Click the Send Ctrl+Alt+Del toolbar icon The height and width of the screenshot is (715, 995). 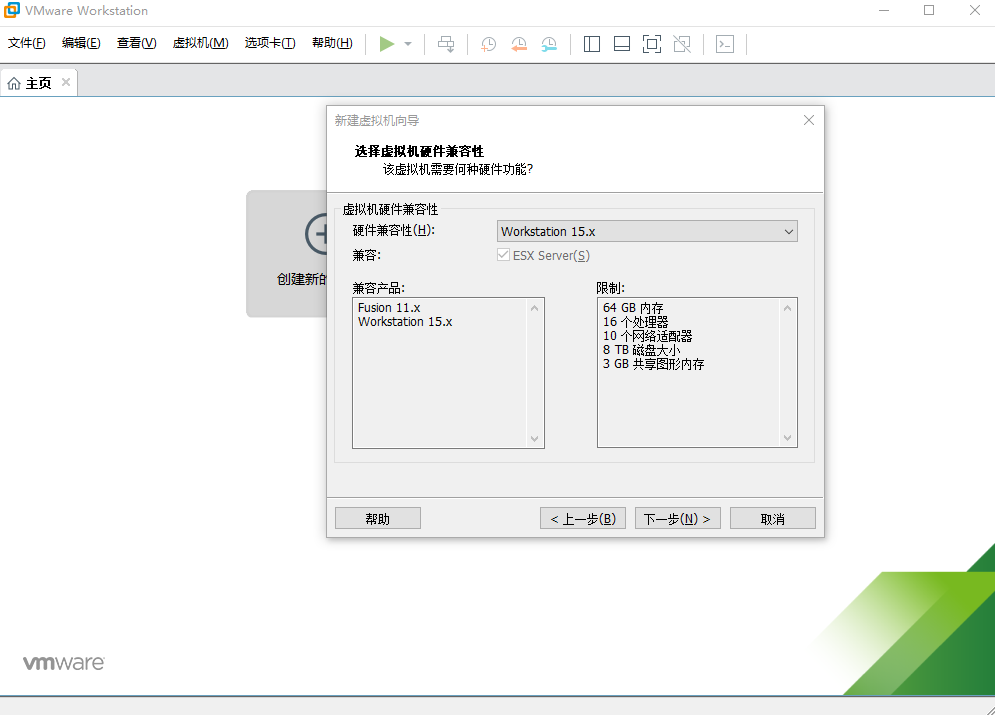click(x=446, y=44)
